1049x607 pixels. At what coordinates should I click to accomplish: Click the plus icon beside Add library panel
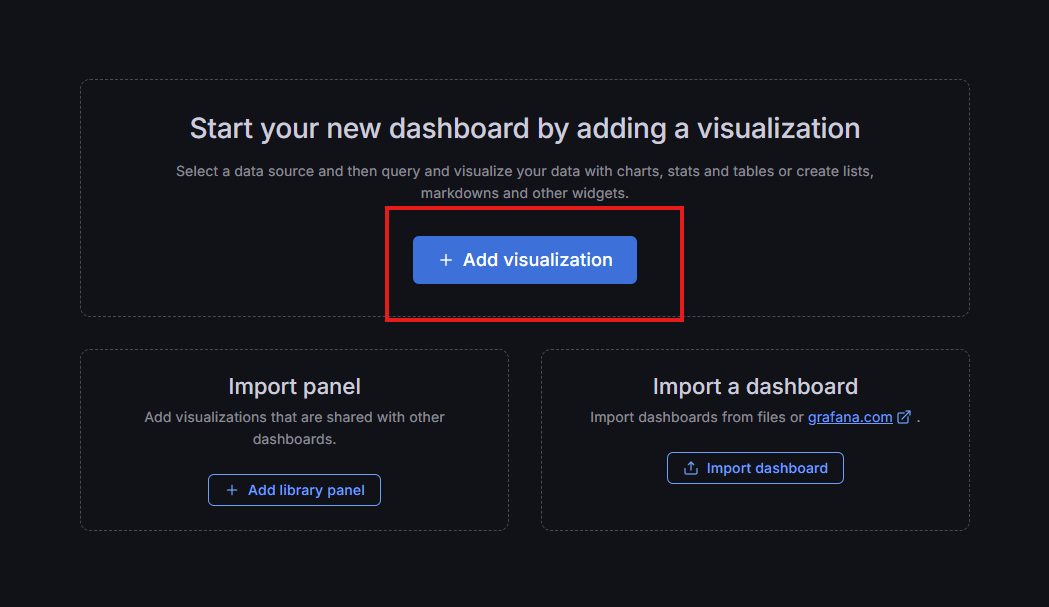[232, 490]
